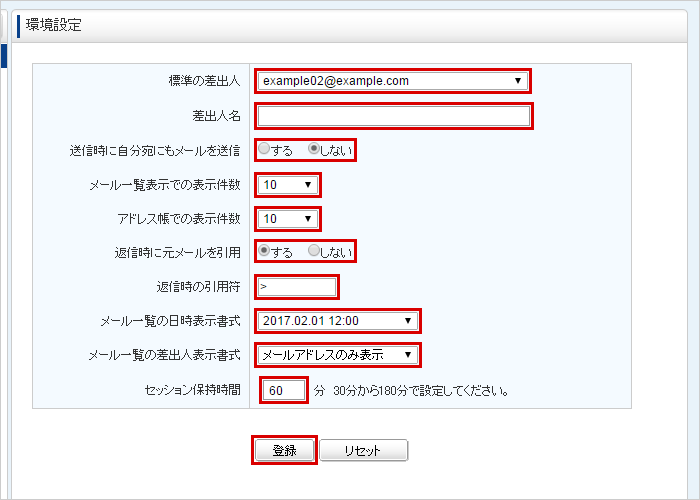Click the 環境設定 heading text

pos(54,25)
